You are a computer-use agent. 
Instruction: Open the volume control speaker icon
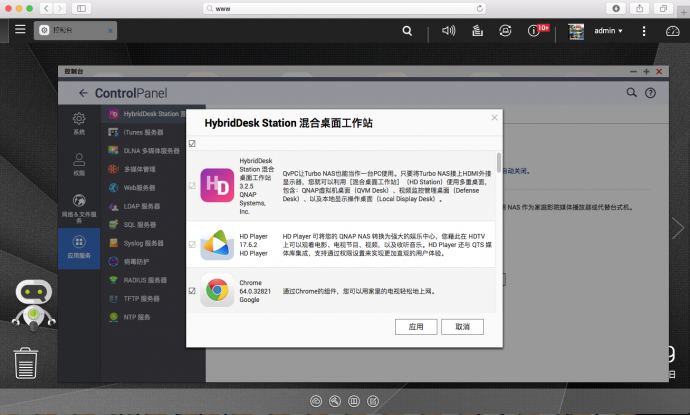448,30
